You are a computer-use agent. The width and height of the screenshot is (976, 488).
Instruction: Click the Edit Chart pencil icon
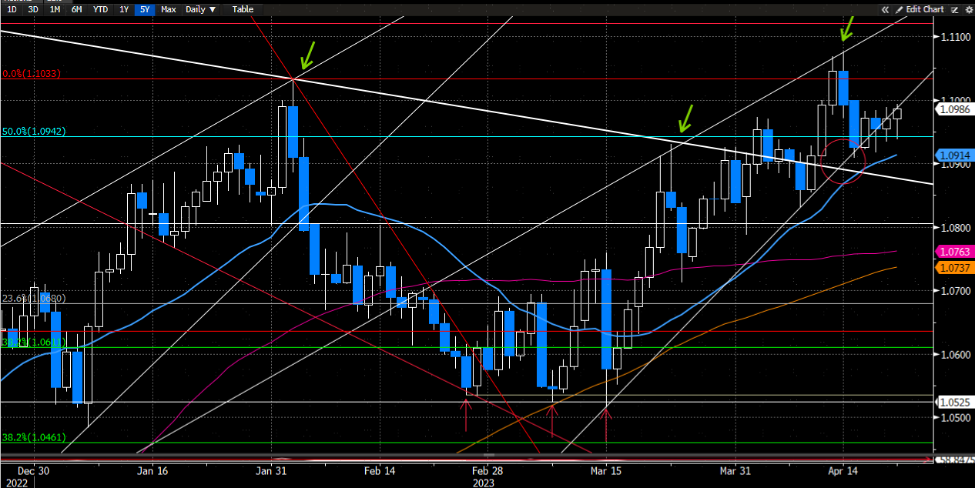(899, 9)
